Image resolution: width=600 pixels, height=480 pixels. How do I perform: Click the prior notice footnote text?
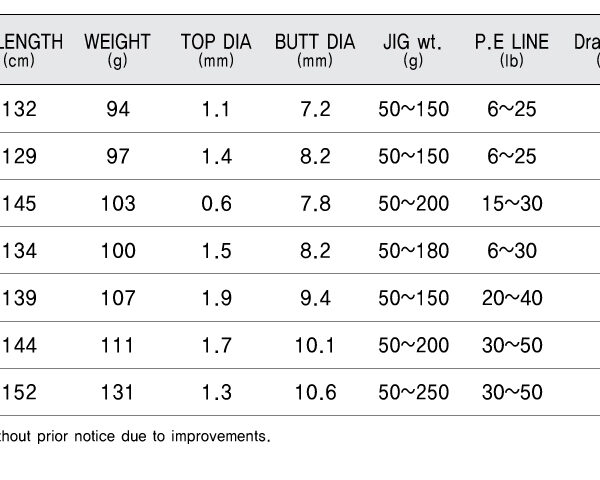click(134, 436)
